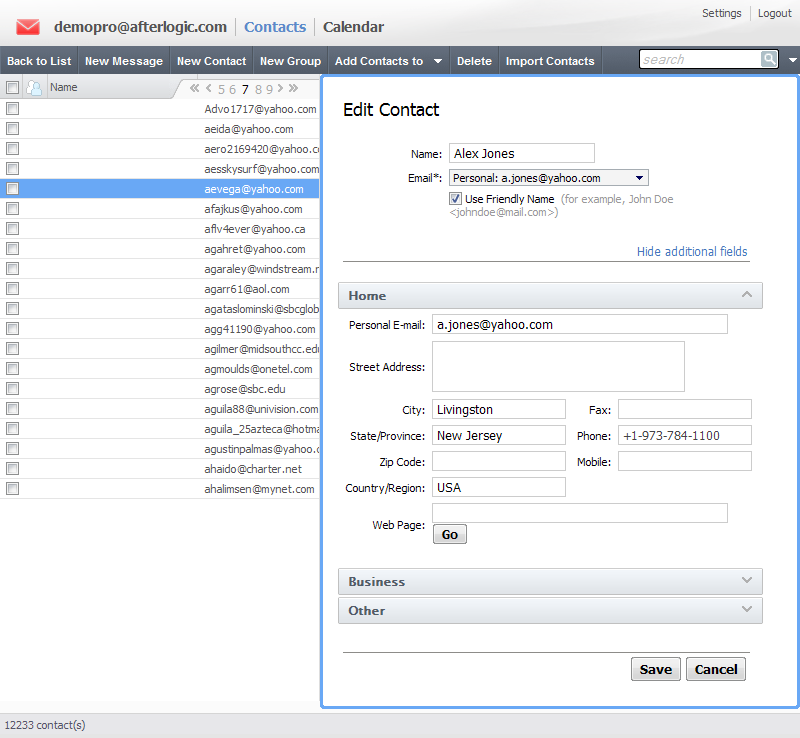
Task: Click the red mail envelope logo
Action: 28,27
